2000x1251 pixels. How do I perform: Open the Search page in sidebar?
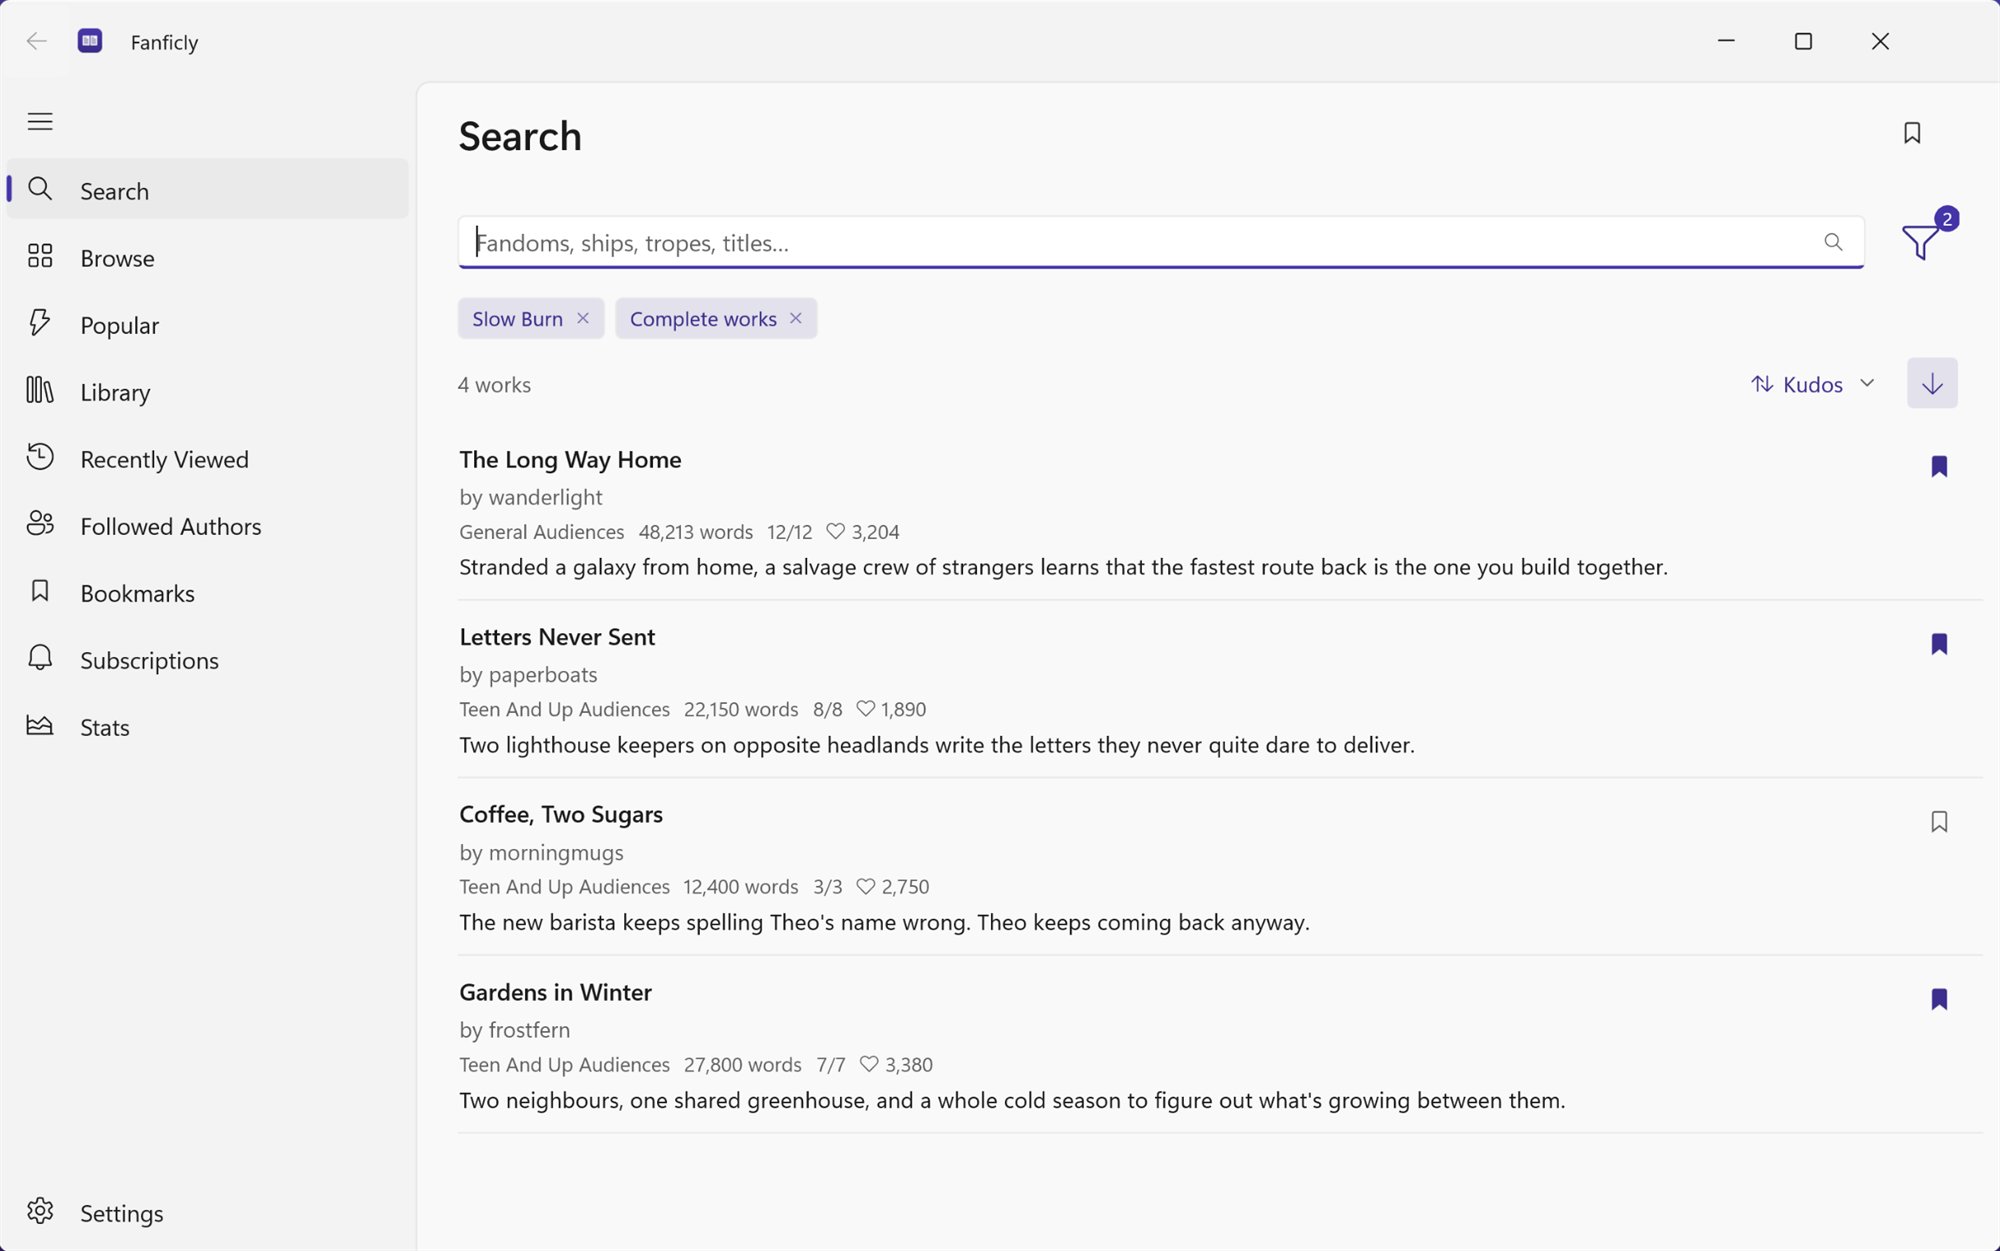click(x=207, y=190)
